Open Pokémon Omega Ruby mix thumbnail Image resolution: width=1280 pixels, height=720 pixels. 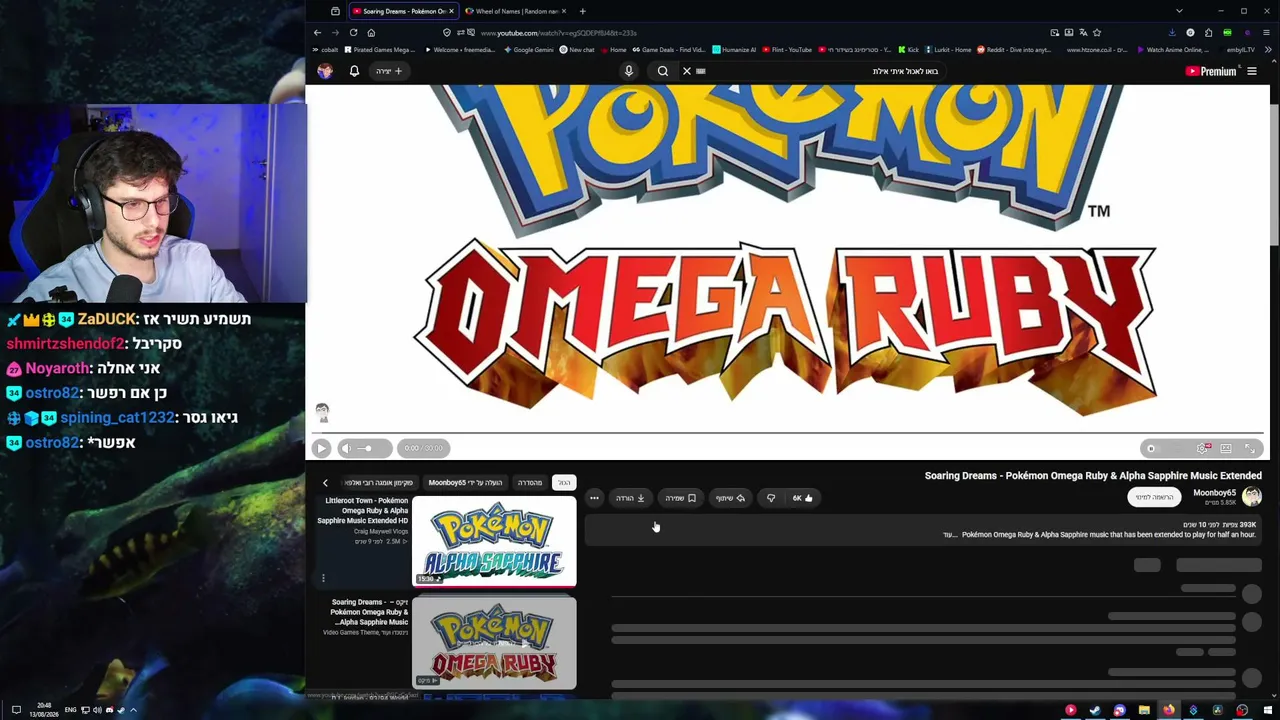[x=494, y=643]
